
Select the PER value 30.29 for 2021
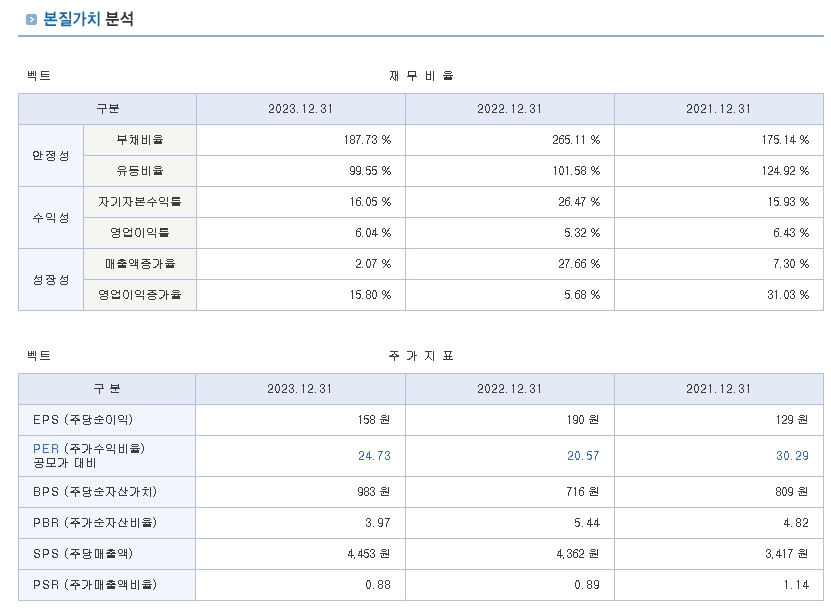792,456
